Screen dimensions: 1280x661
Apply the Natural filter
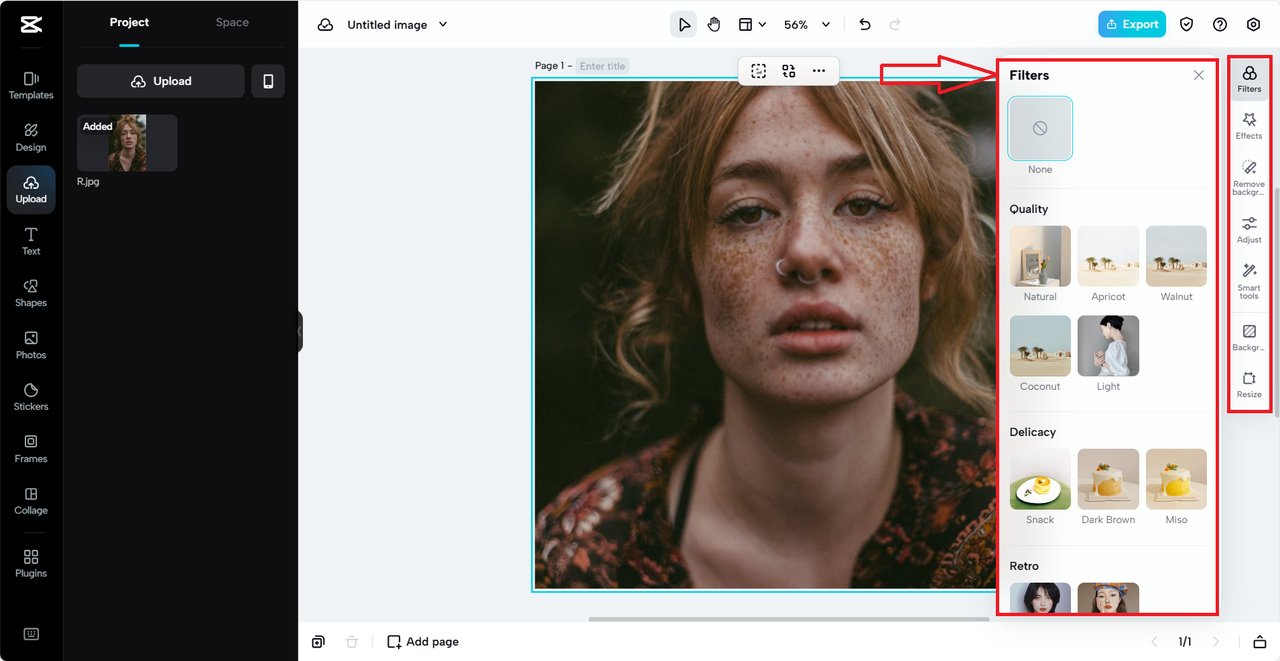pyautogui.click(x=1040, y=256)
